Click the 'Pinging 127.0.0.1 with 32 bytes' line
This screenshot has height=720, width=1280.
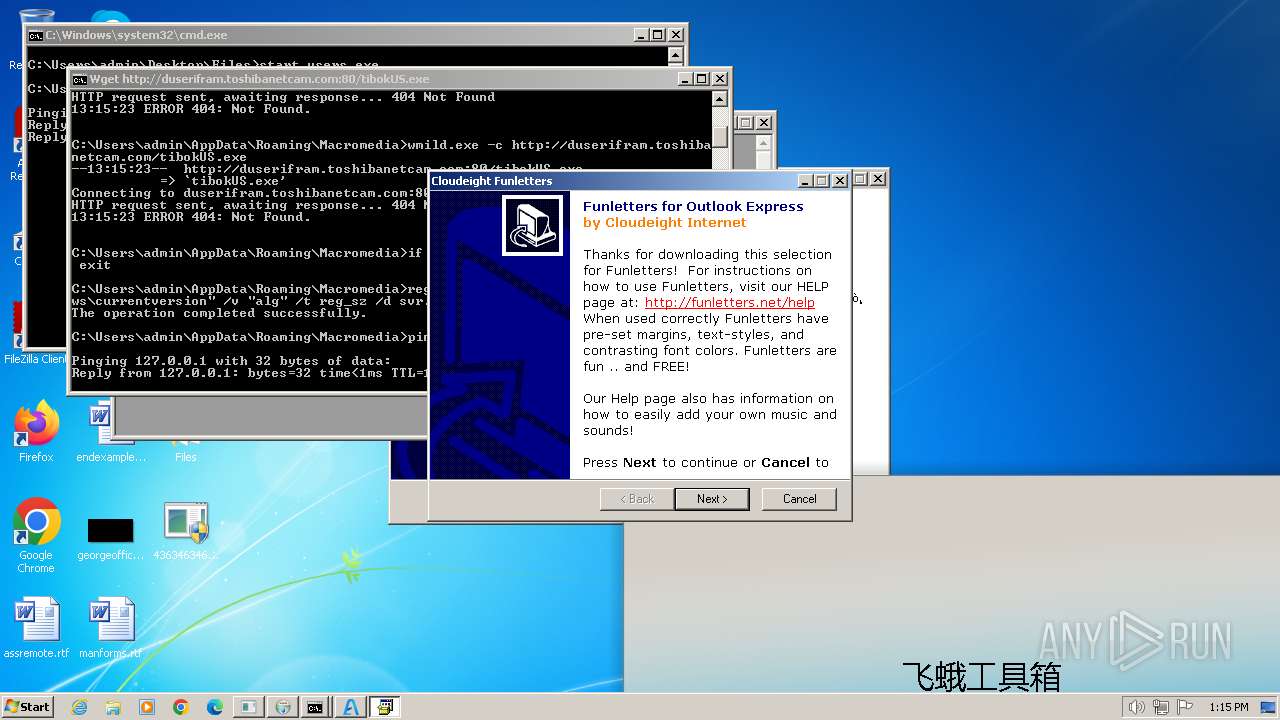click(231, 361)
